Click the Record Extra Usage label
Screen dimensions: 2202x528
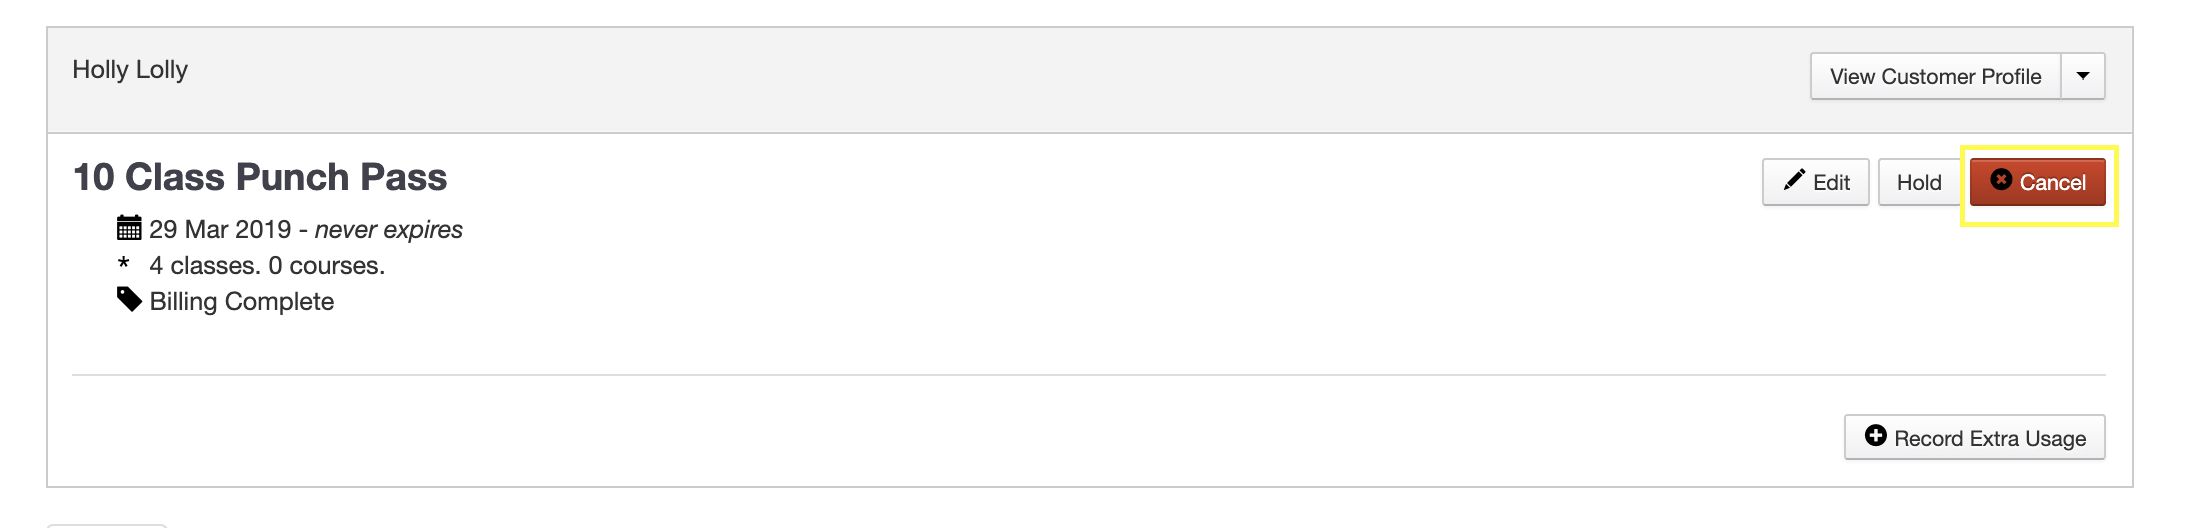click(x=1989, y=438)
